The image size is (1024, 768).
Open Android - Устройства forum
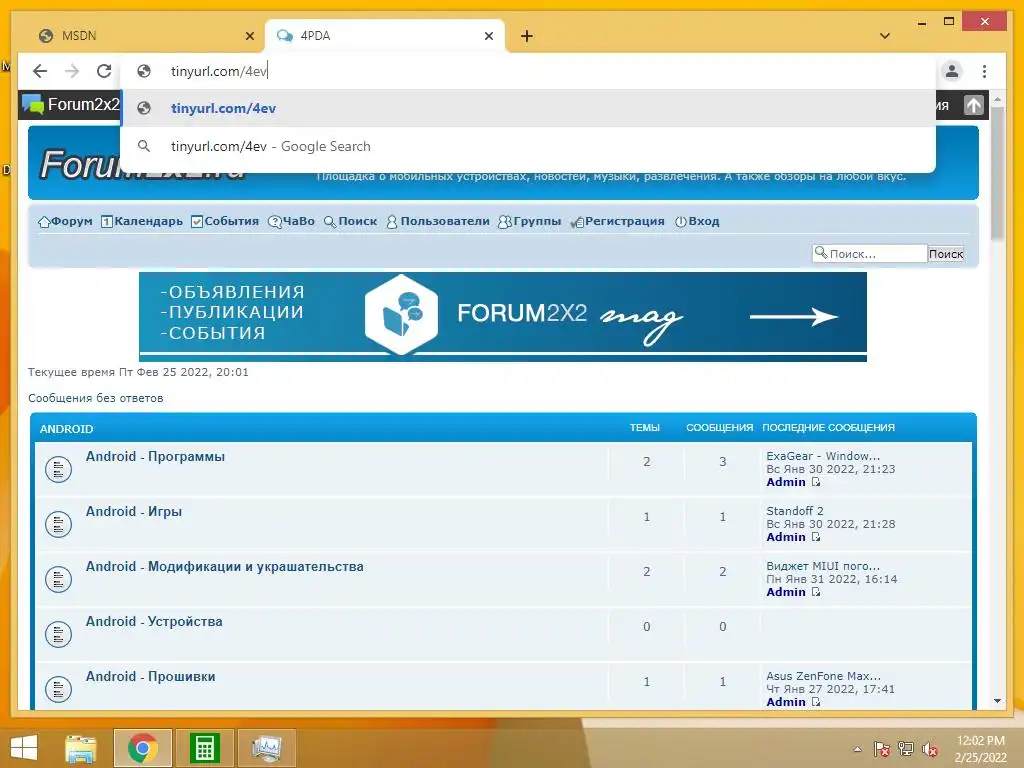[x=154, y=621]
